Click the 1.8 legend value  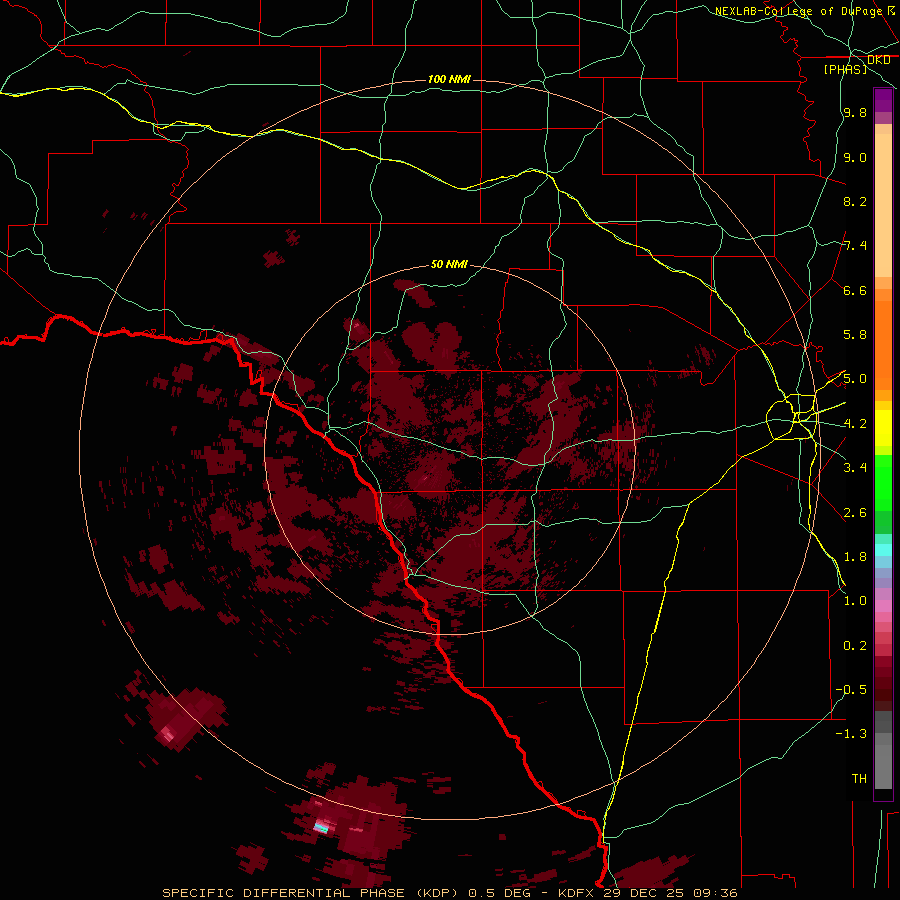click(855, 557)
